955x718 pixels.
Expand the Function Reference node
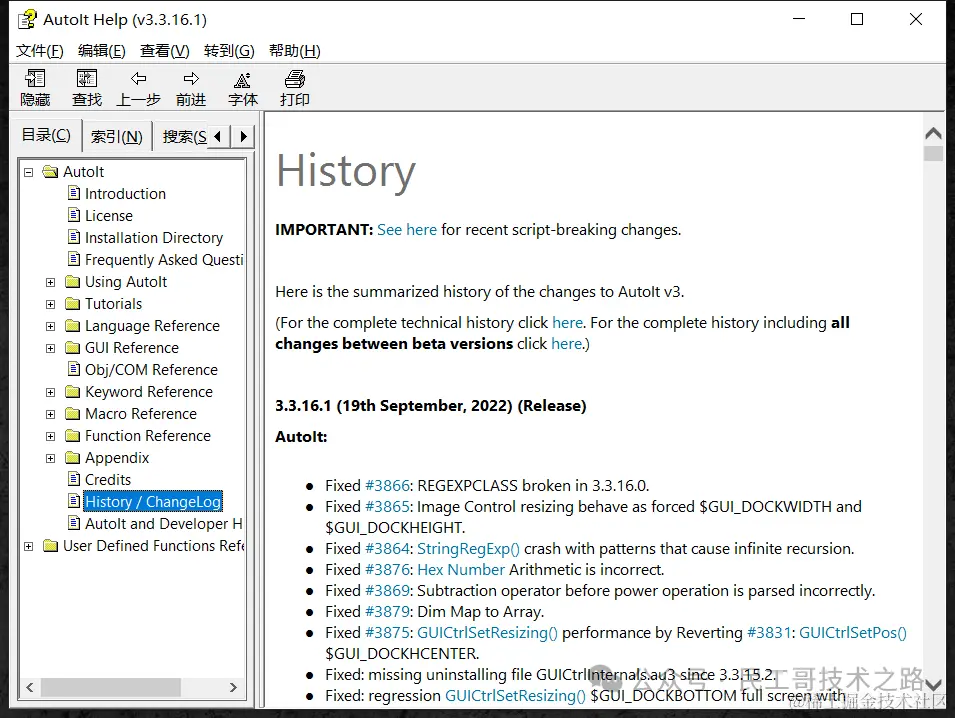[51, 436]
